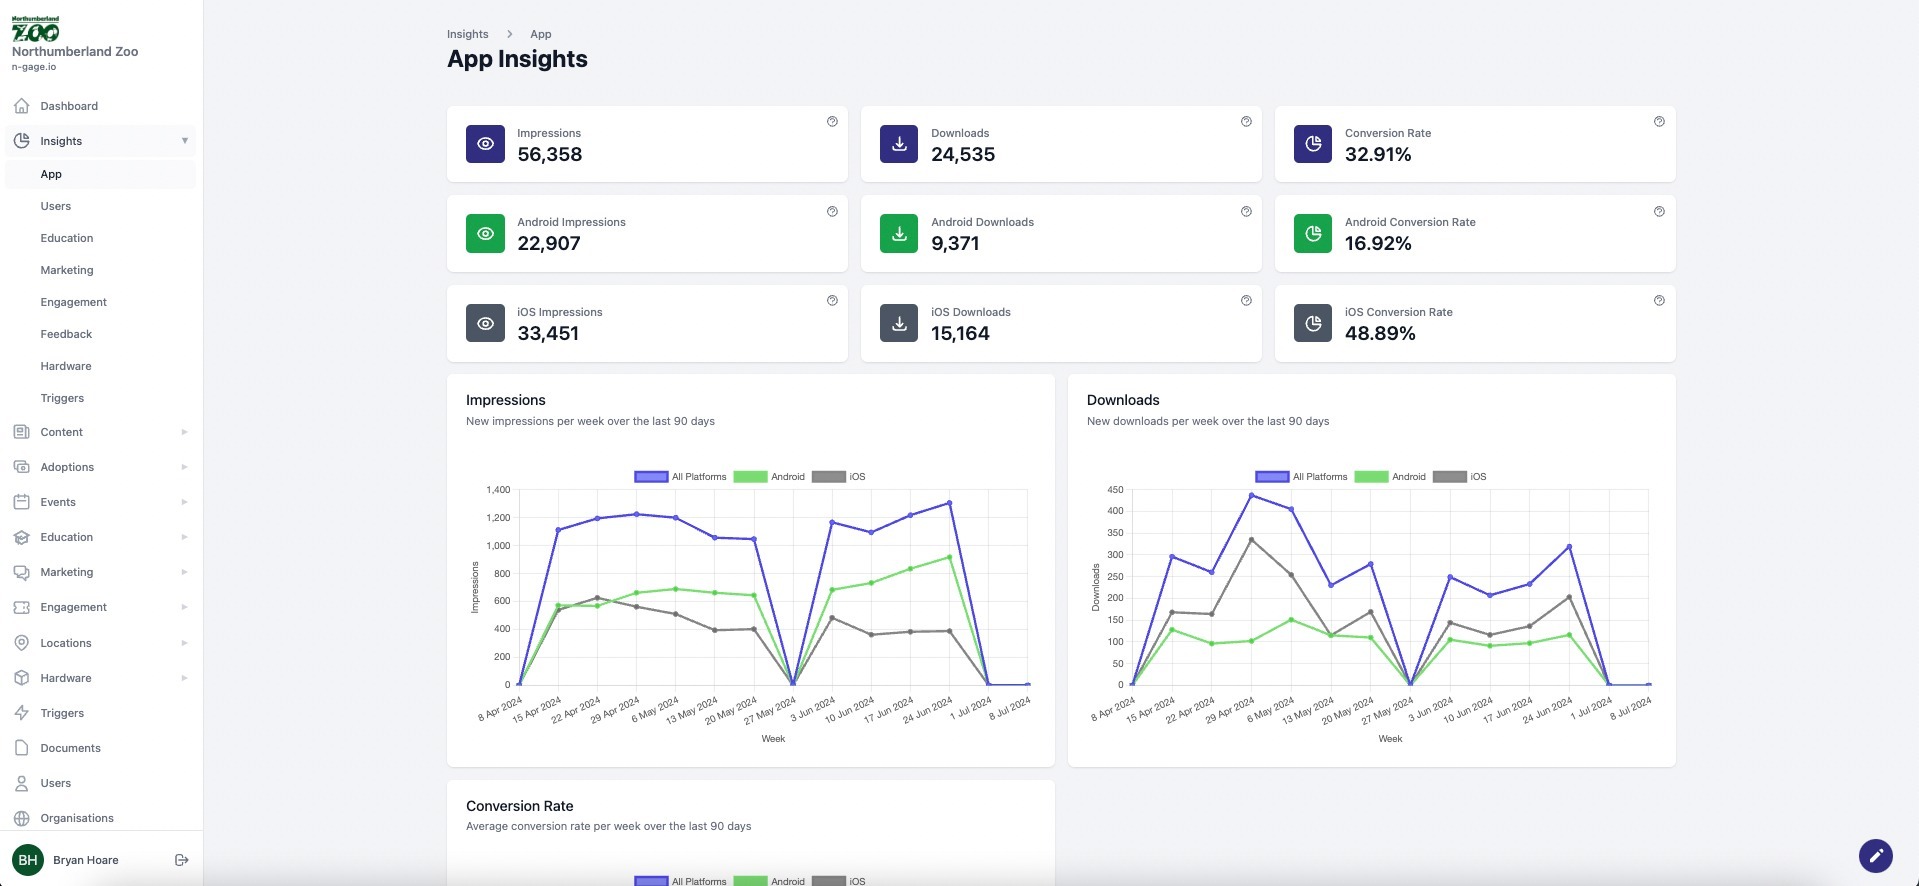This screenshot has height=886, width=1919.
Task: Click help icon on iOS Conversion Rate card
Action: pyautogui.click(x=1659, y=301)
